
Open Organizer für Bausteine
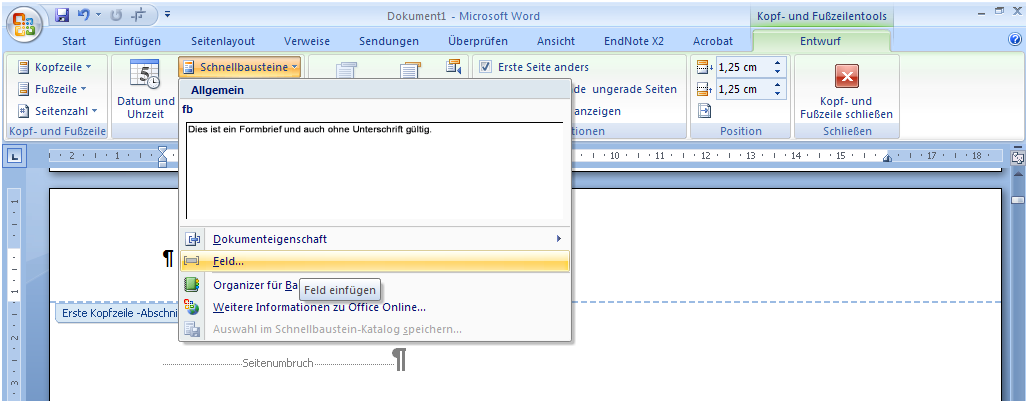pos(374,285)
